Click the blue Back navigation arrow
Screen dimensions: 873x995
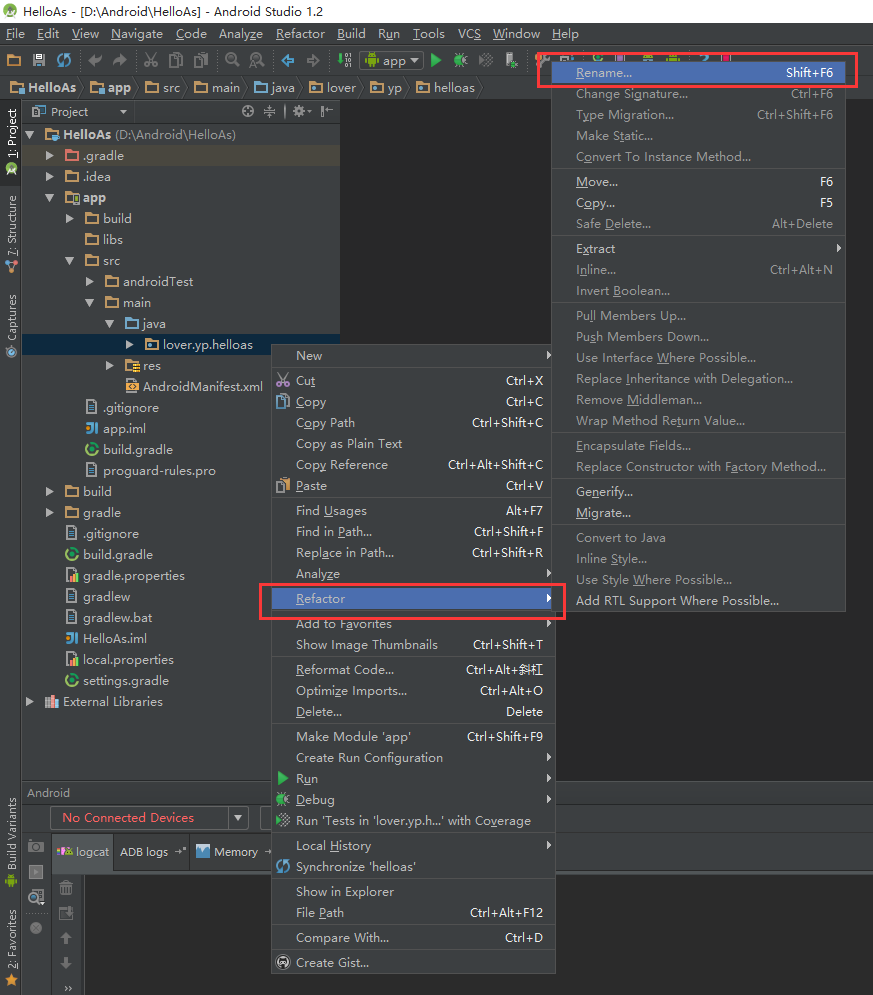tap(288, 60)
